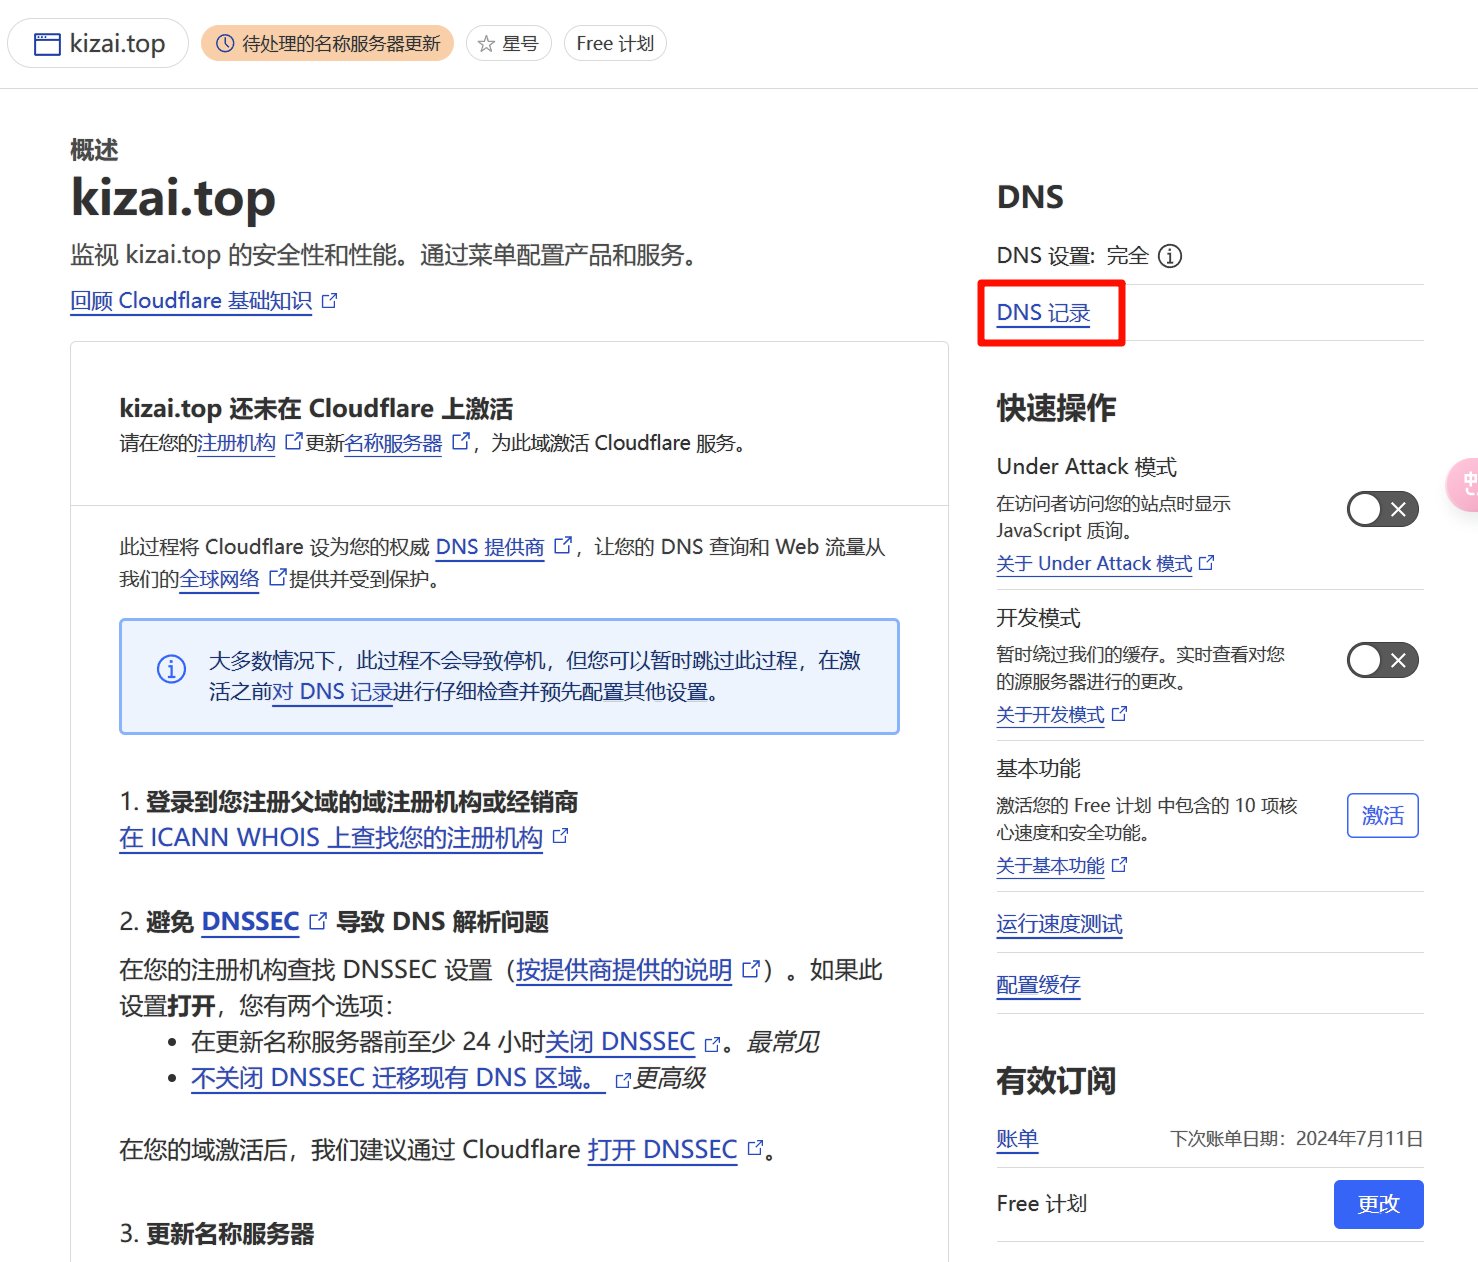Viewport: 1478px width, 1262px height.
Task: Open the DNS 记录 link
Action: [x=1043, y=313]
